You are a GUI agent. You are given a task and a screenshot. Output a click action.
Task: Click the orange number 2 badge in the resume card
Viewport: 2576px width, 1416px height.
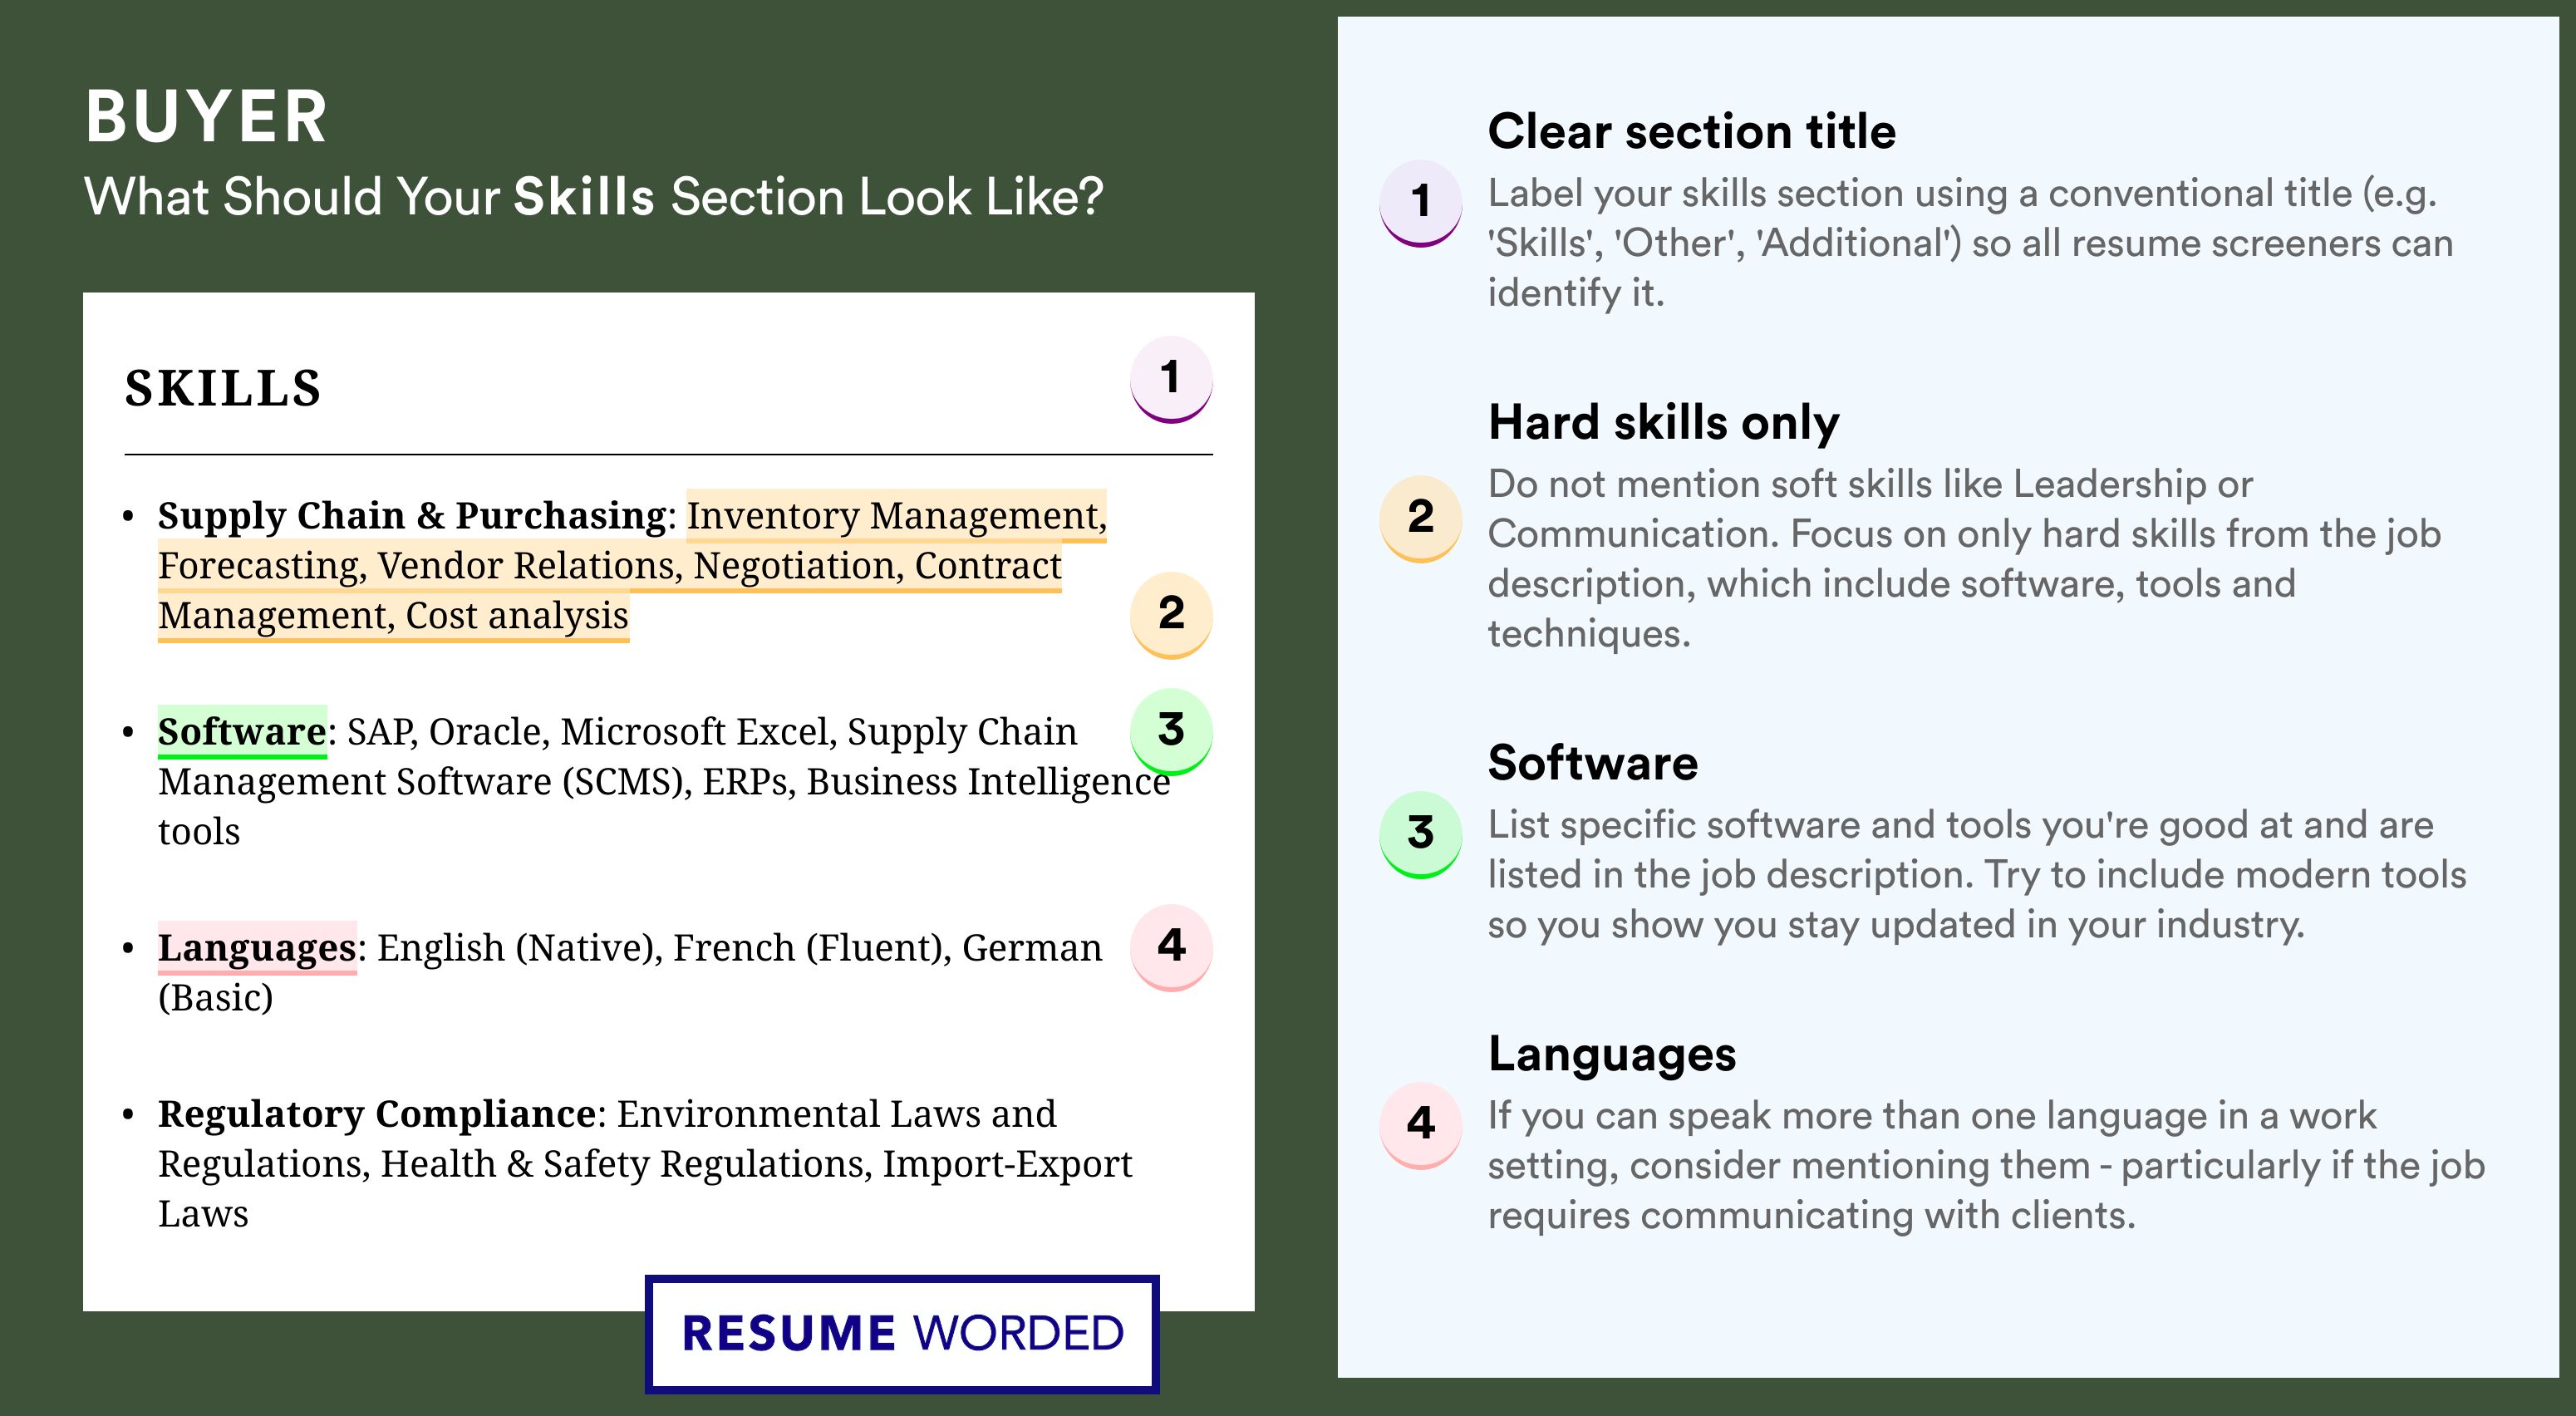tap(1170, 613)
